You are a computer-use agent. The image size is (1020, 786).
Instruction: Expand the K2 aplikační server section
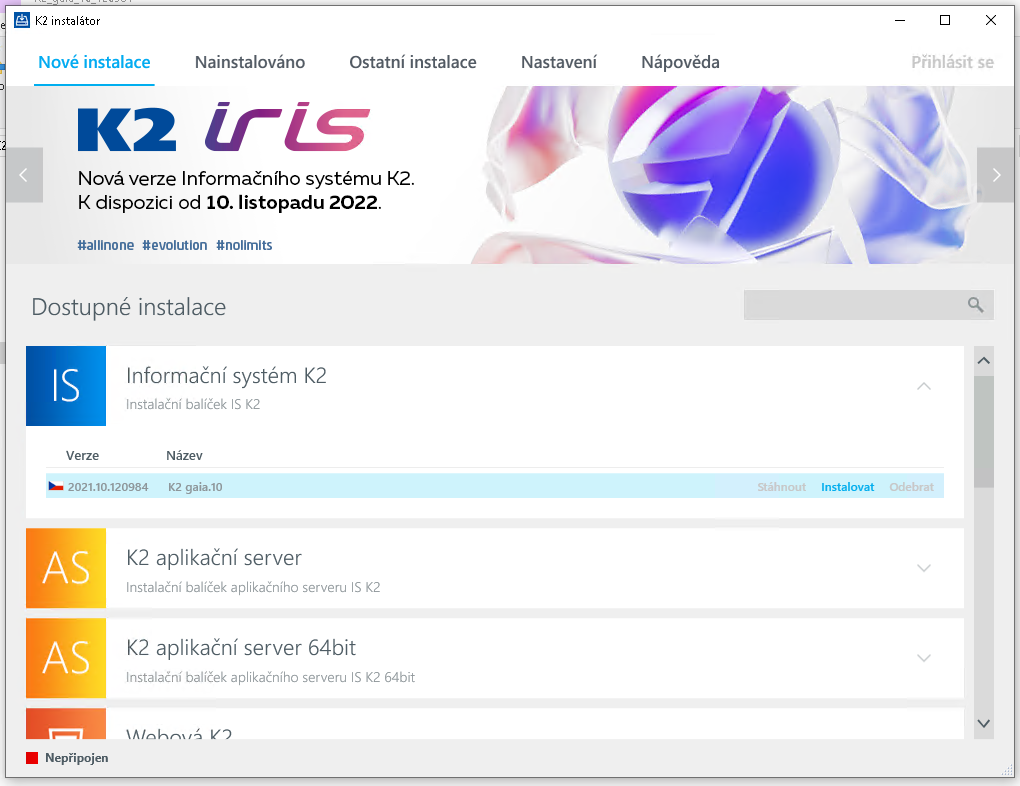(x=923, y=568)
